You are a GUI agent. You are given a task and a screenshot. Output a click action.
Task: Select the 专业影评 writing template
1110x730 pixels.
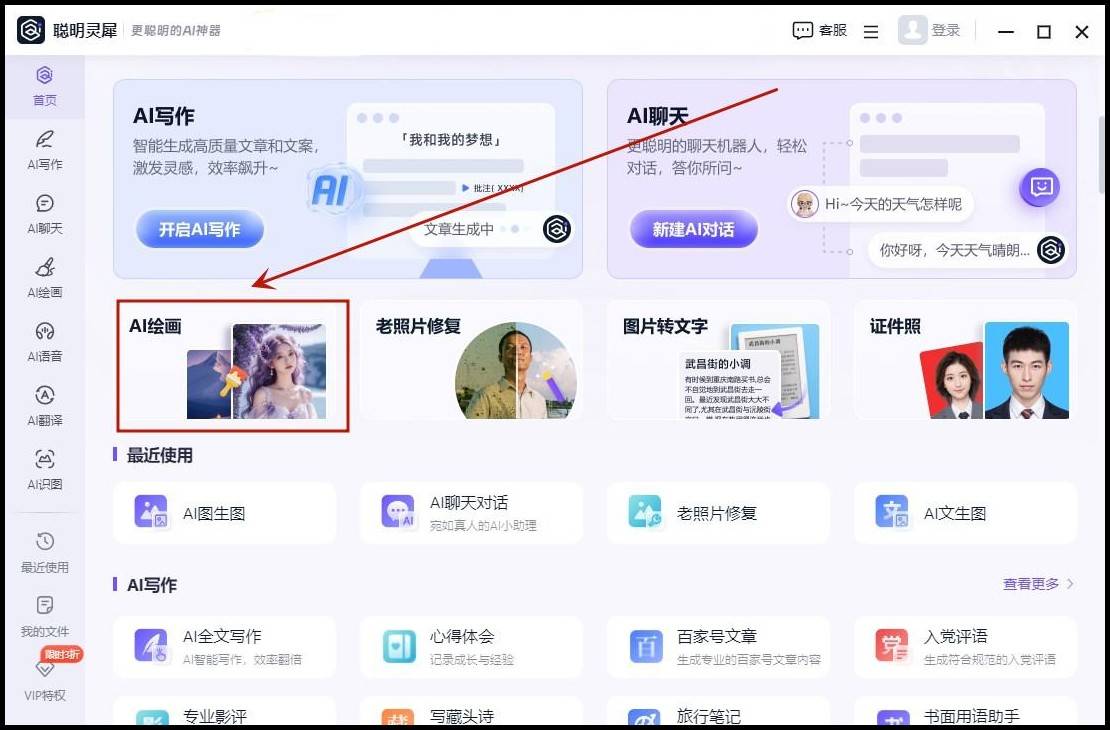pos(224,712)
